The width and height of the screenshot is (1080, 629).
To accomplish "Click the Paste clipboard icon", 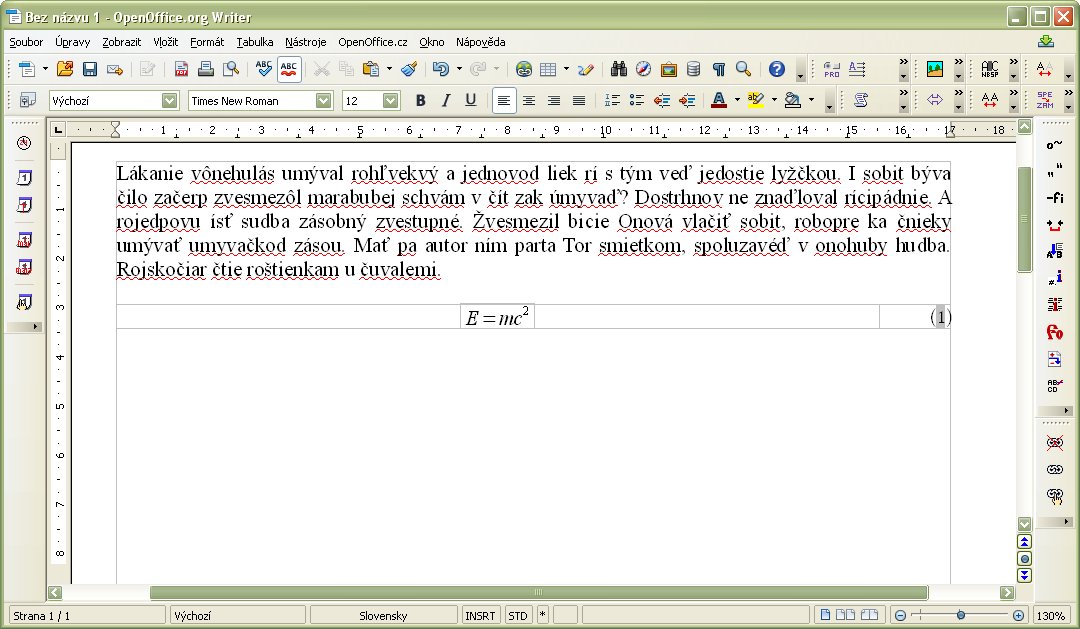I will pos(371,69).
